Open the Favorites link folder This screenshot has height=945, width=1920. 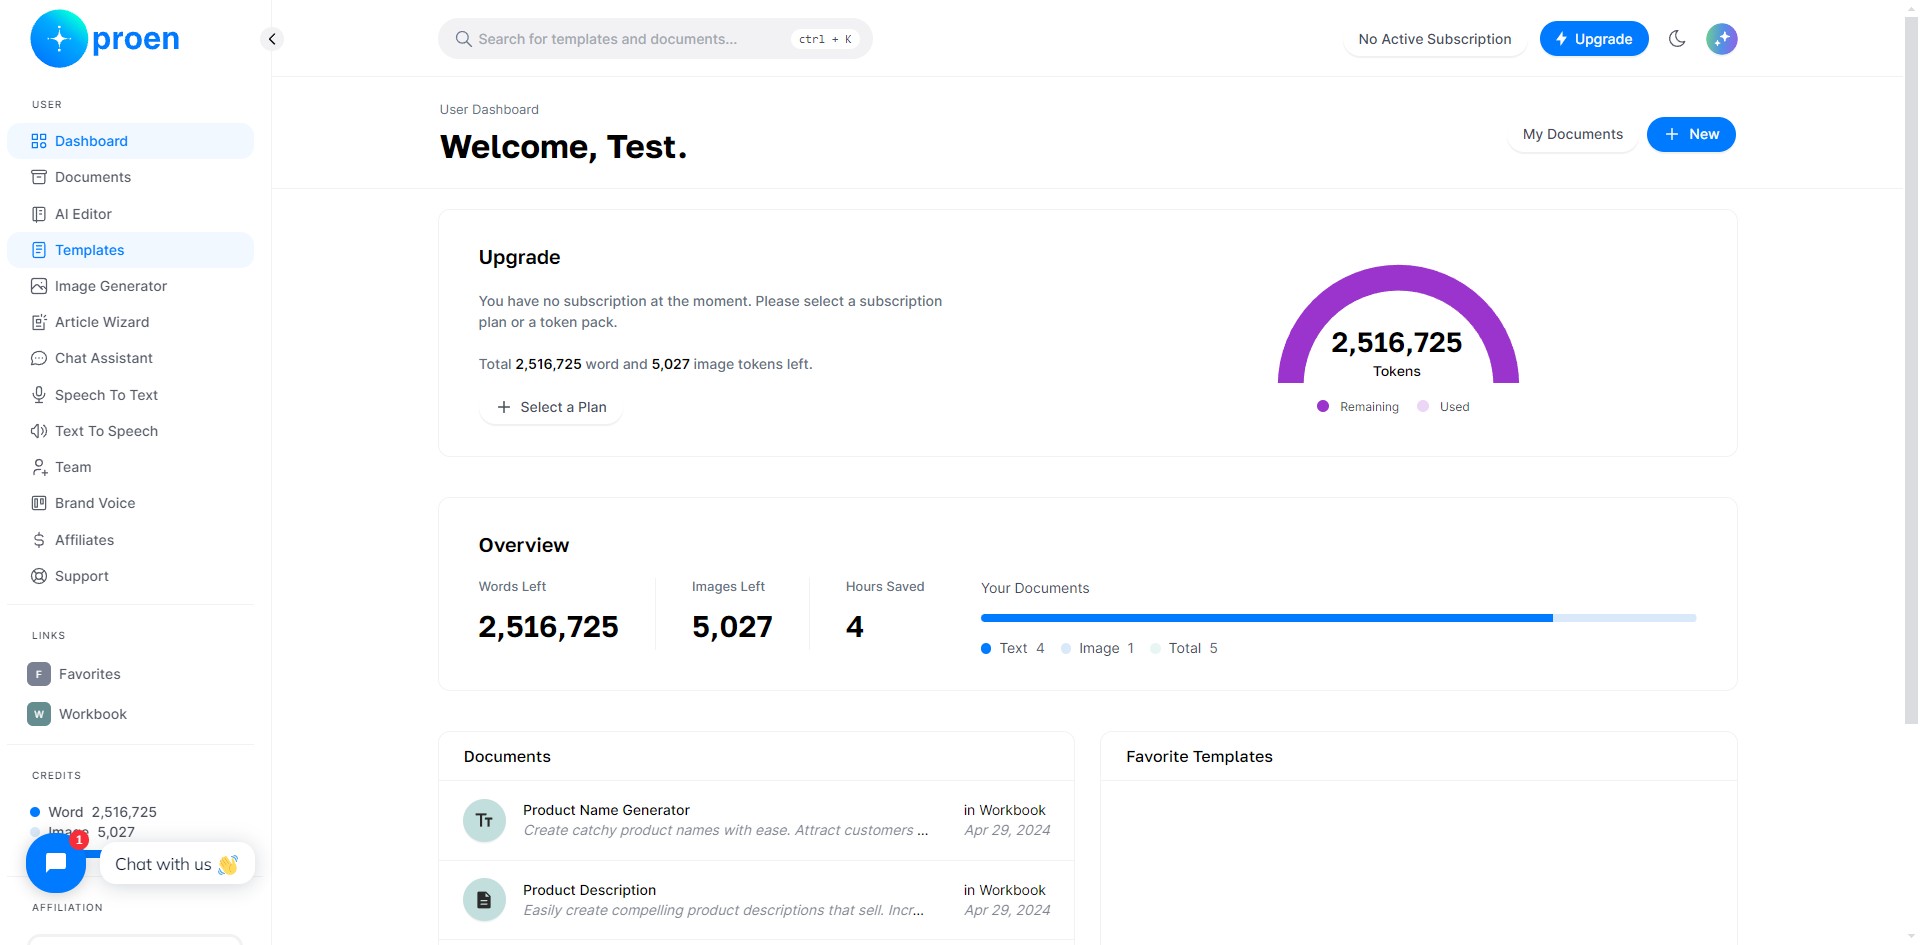pos(89,674)
